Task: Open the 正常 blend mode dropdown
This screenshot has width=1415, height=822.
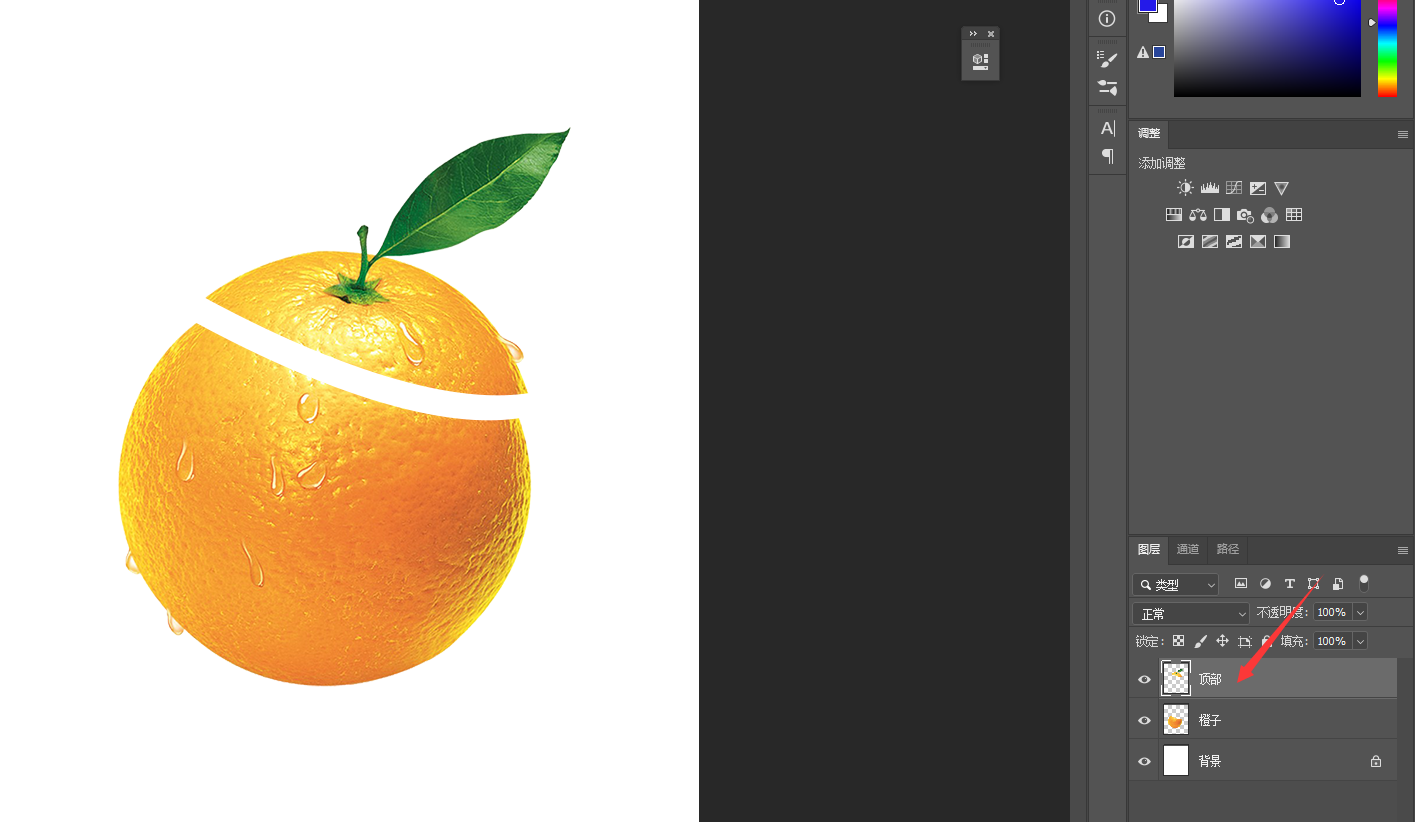Action: tap(1191, 613)
